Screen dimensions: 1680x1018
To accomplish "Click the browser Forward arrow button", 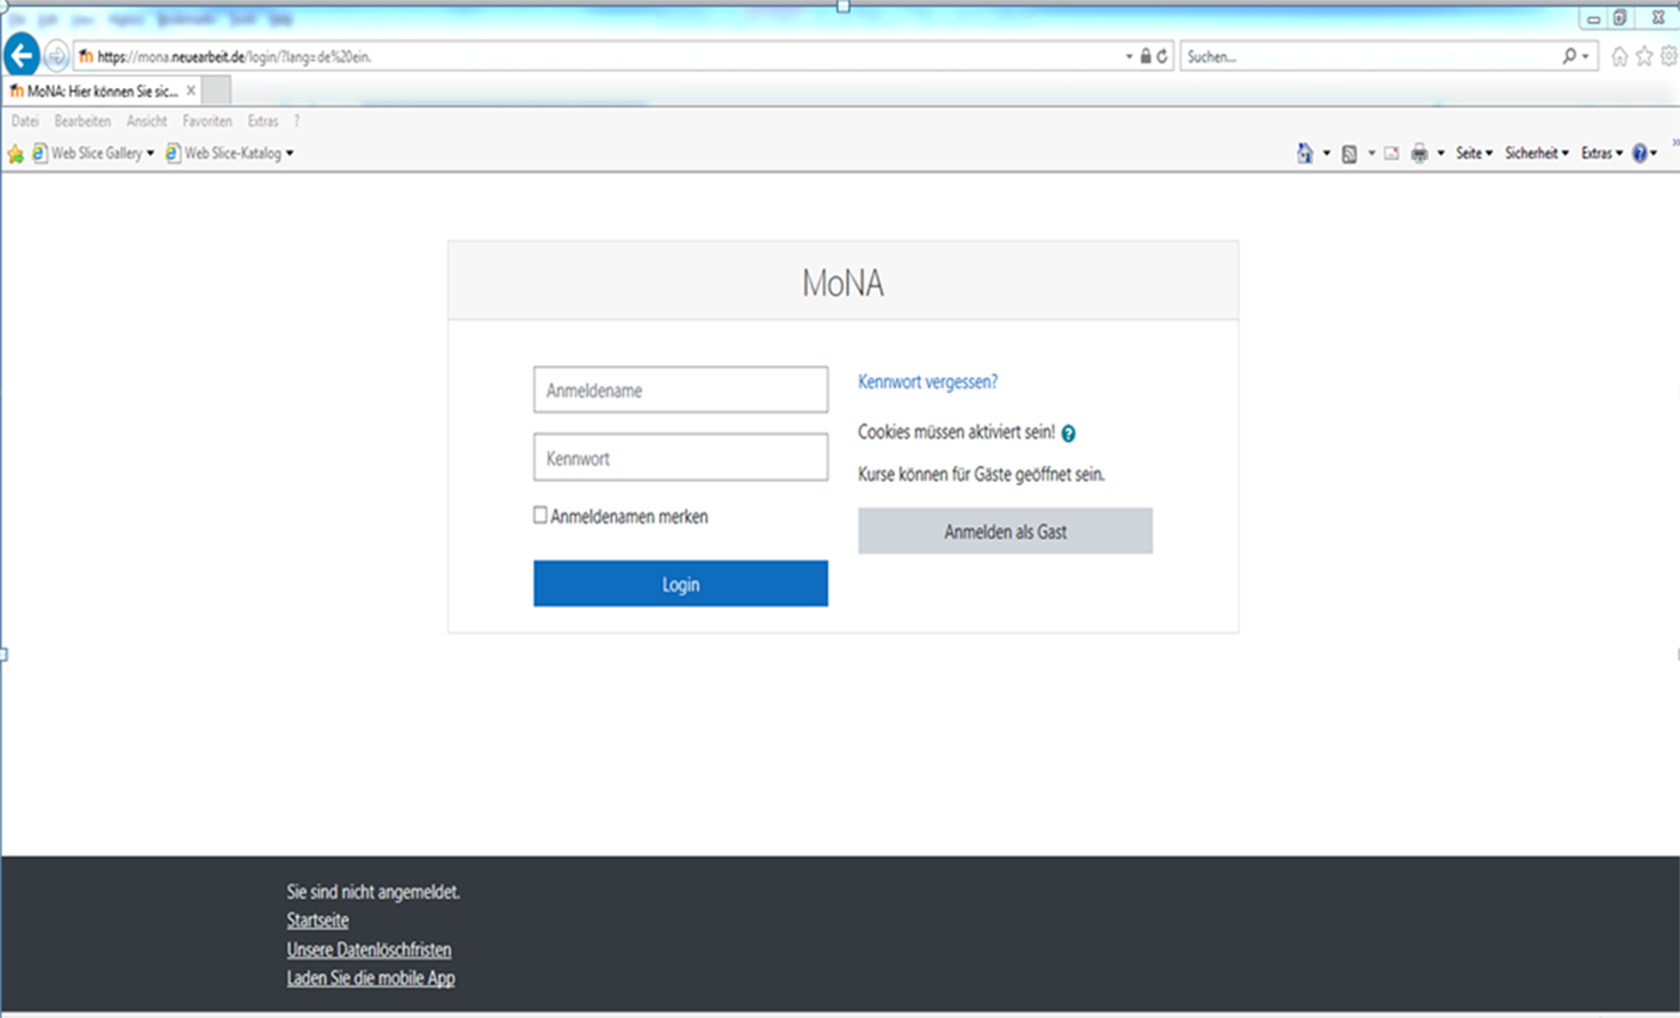I will coord(57,56).
